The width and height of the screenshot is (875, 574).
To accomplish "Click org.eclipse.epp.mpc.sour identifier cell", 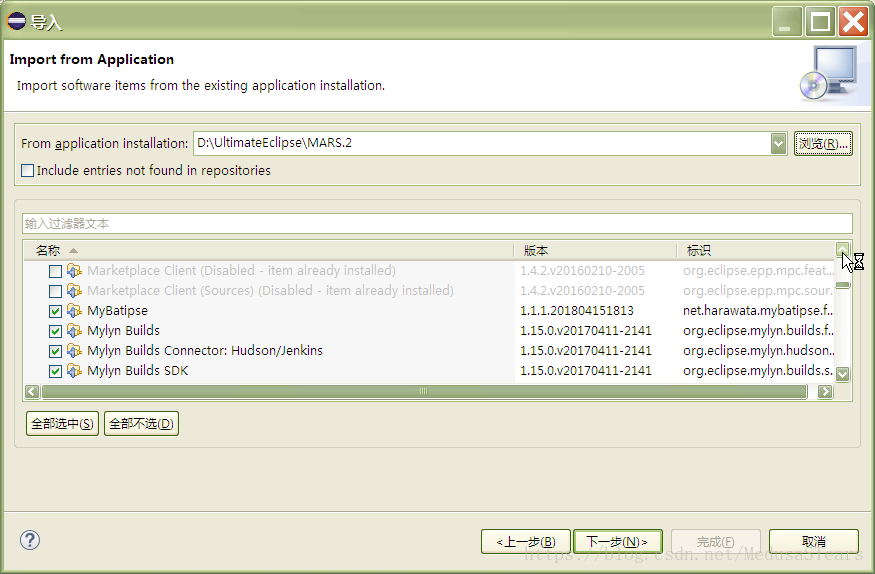I will tap(758, 291).
